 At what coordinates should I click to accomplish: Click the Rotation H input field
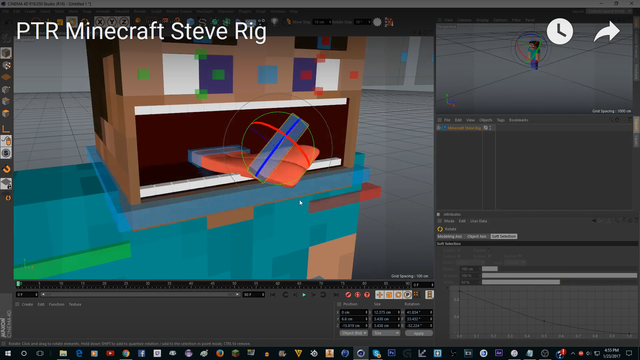point(419,312)
